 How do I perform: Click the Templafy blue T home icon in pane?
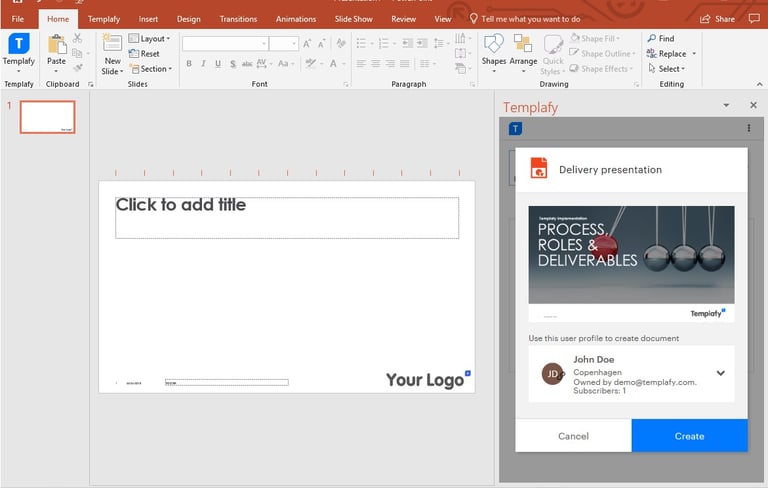(515, 129)
